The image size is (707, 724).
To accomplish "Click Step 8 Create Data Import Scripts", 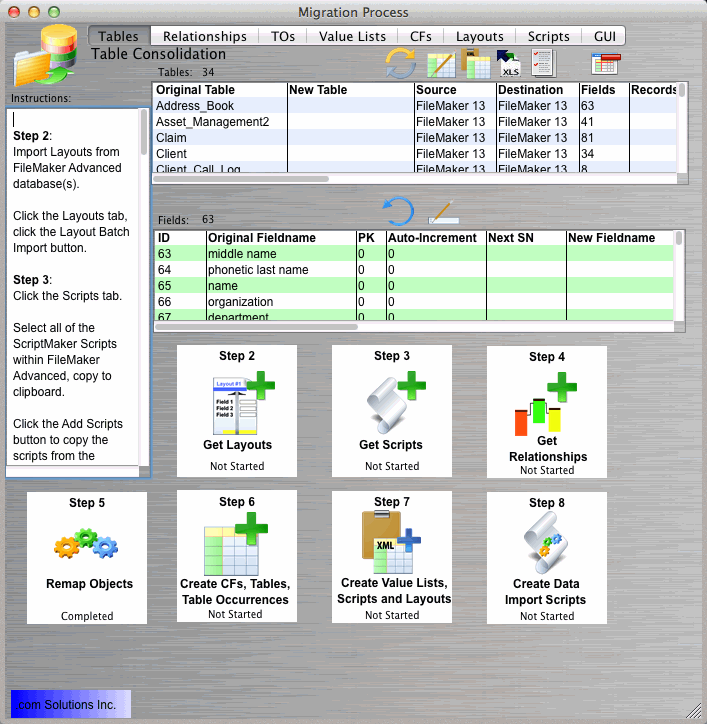I will (546, 545).
